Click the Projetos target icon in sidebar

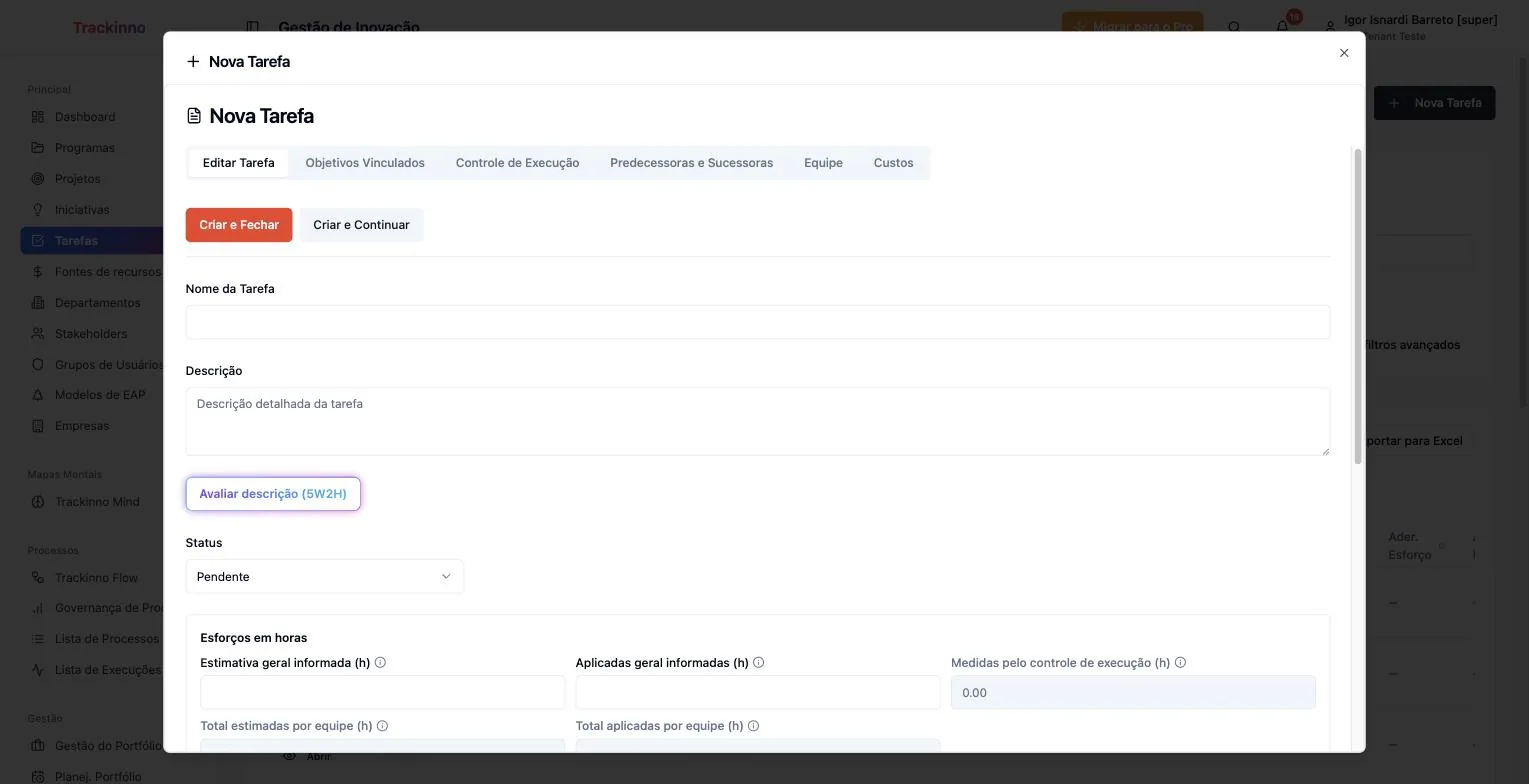[x=38, y=179]
